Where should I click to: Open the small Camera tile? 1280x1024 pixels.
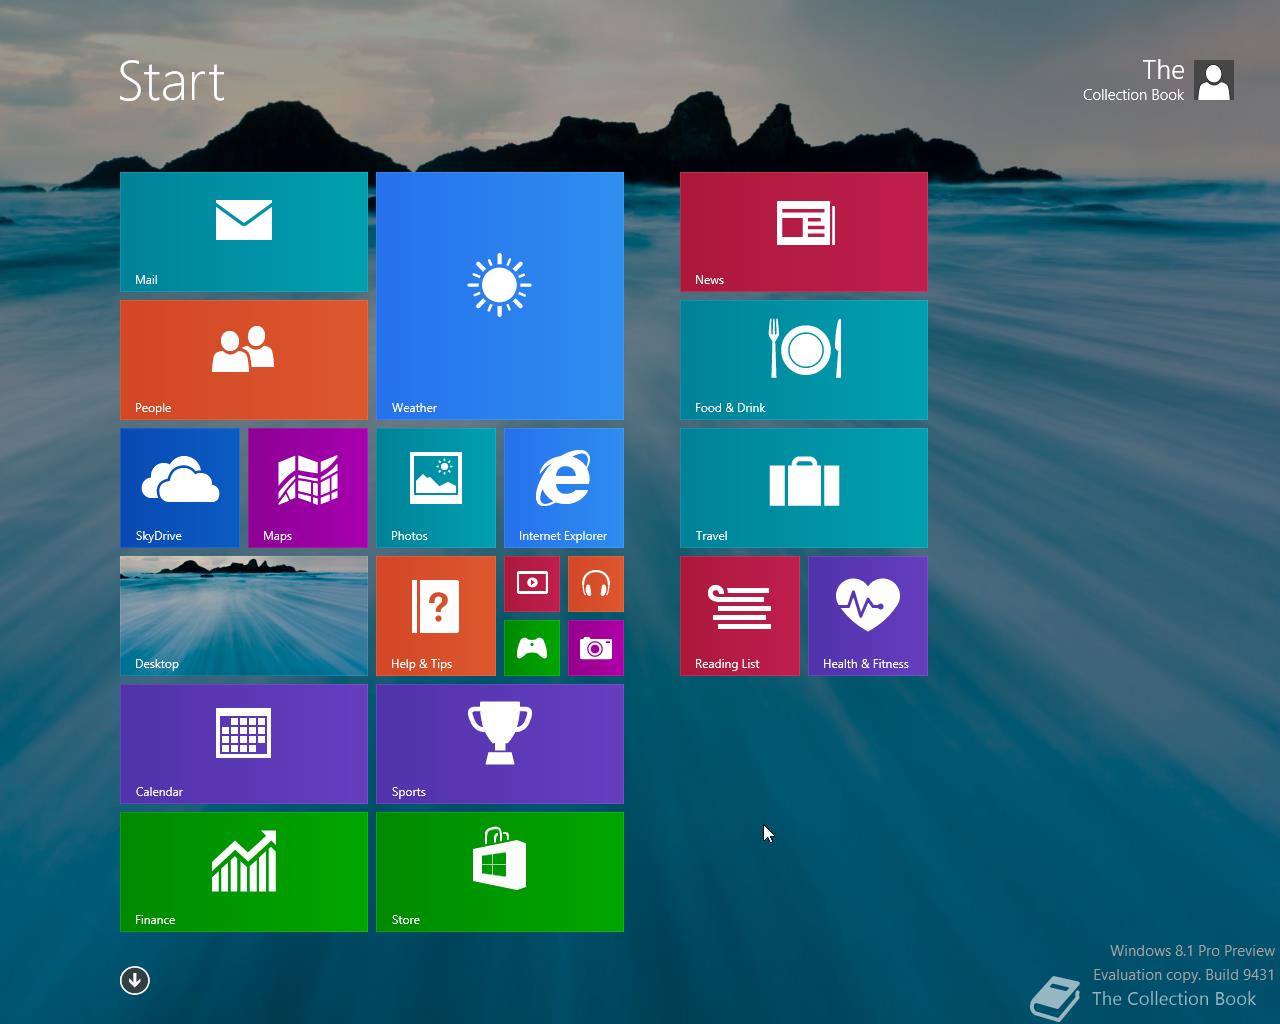(596, 648)
